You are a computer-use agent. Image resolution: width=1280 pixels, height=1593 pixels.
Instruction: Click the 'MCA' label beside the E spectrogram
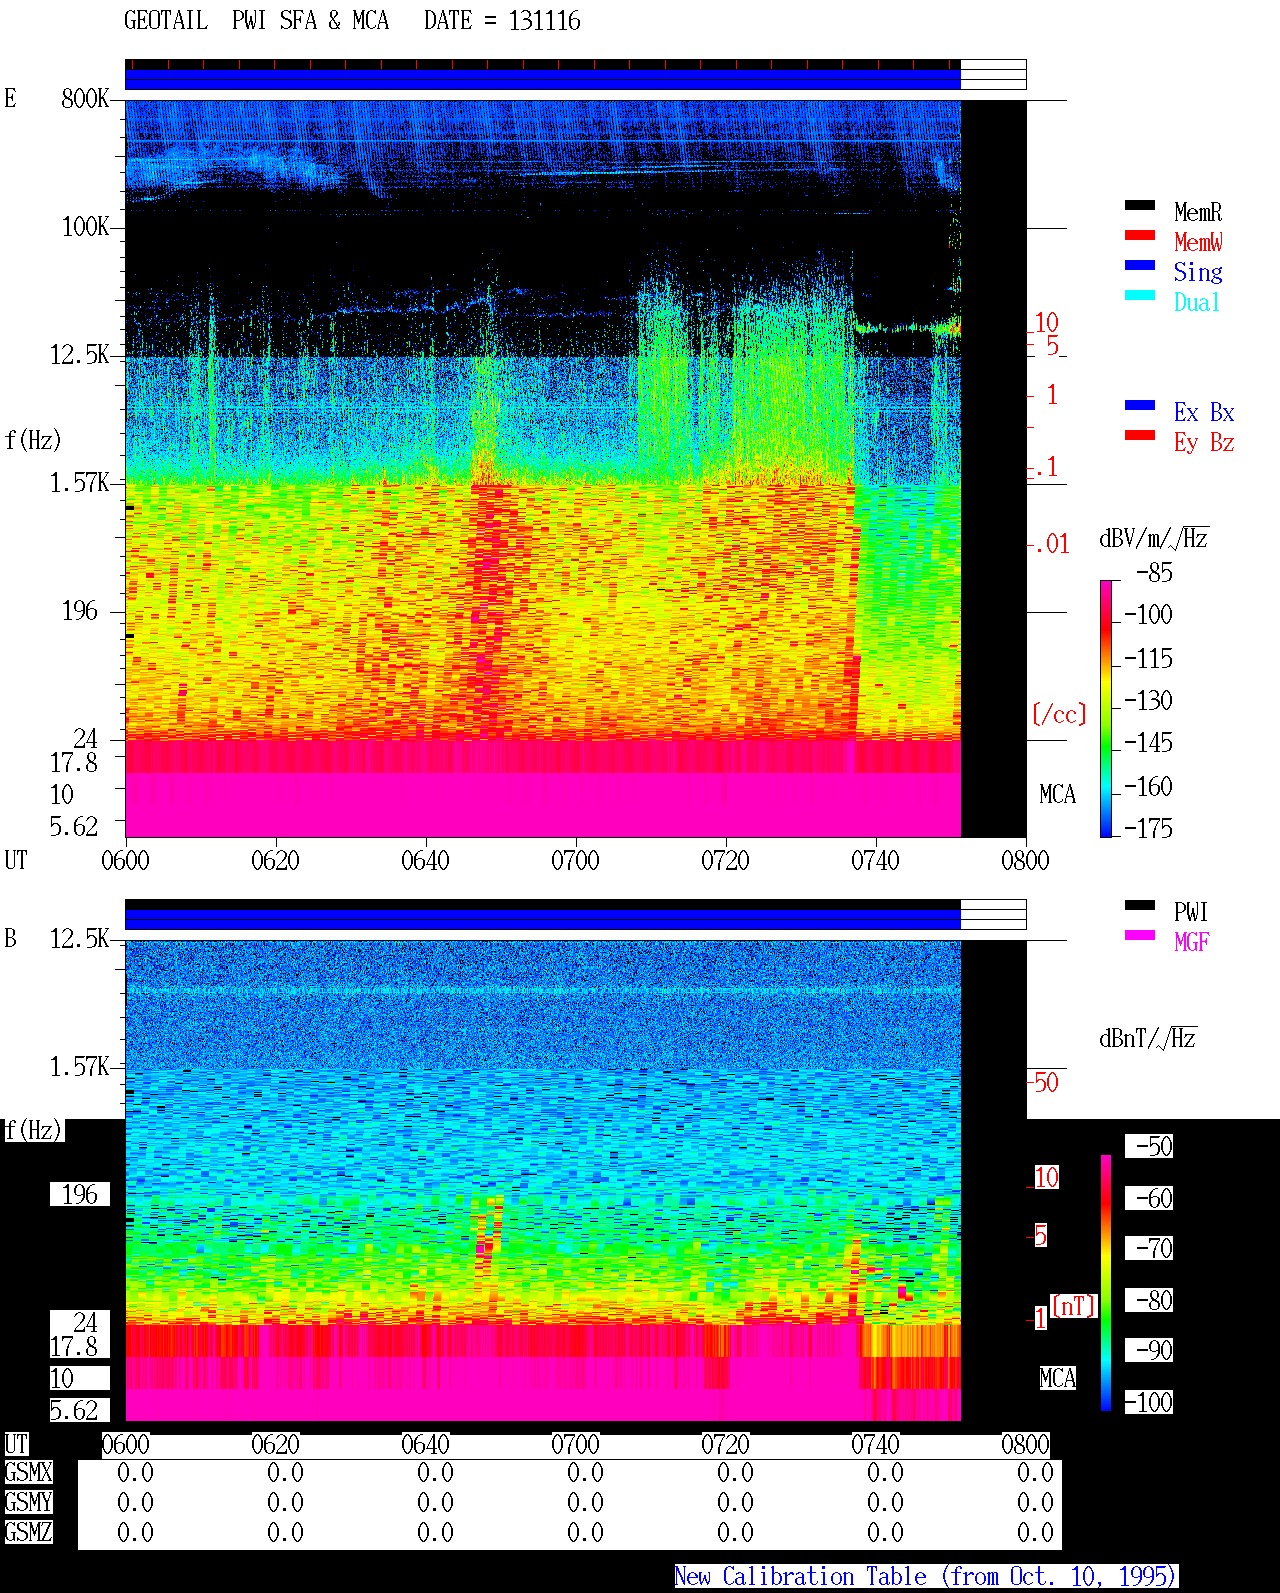[1057, 795]
